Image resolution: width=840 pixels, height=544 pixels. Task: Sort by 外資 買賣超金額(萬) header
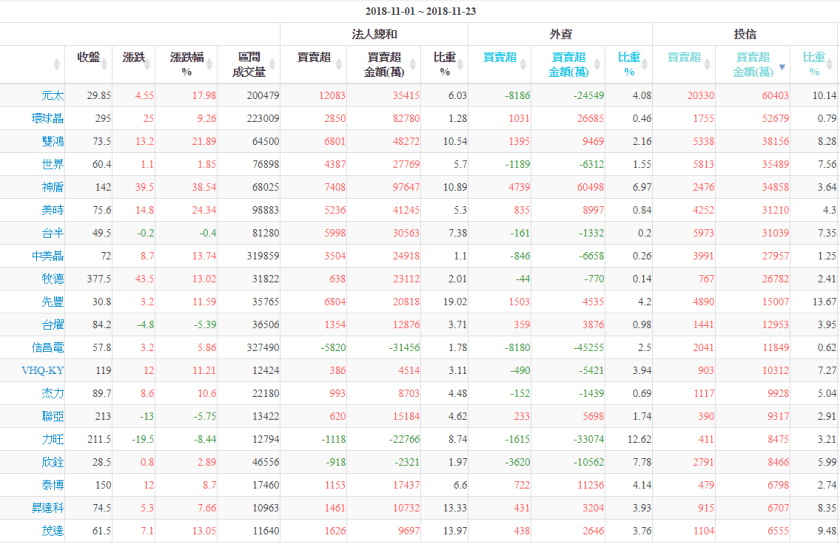coord(569,64)
